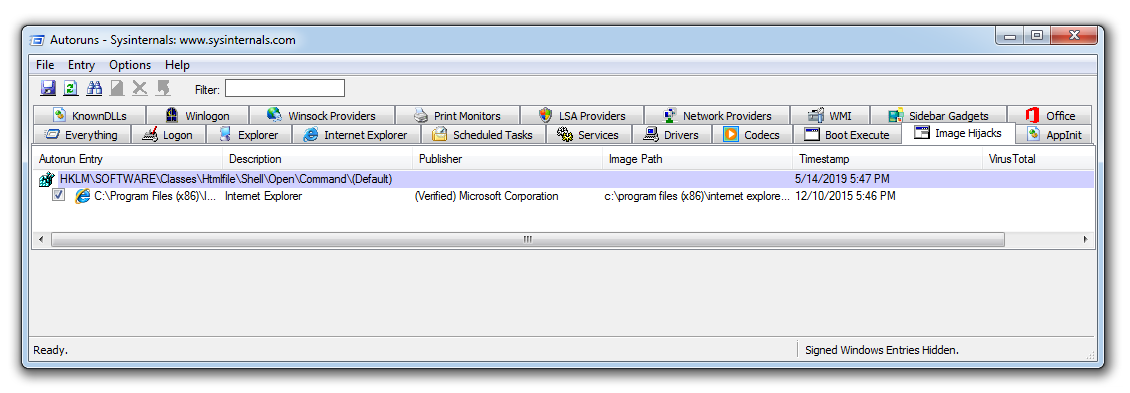1130x393 pixels.
Task: Click into the Filter text box
Action: (285, 89)
